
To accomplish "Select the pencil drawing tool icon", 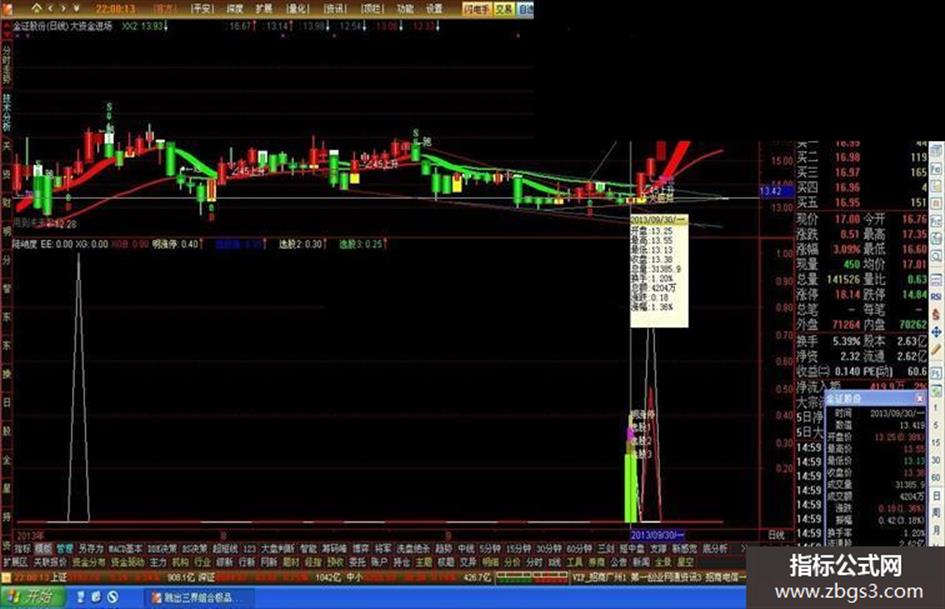I will 936,349.
